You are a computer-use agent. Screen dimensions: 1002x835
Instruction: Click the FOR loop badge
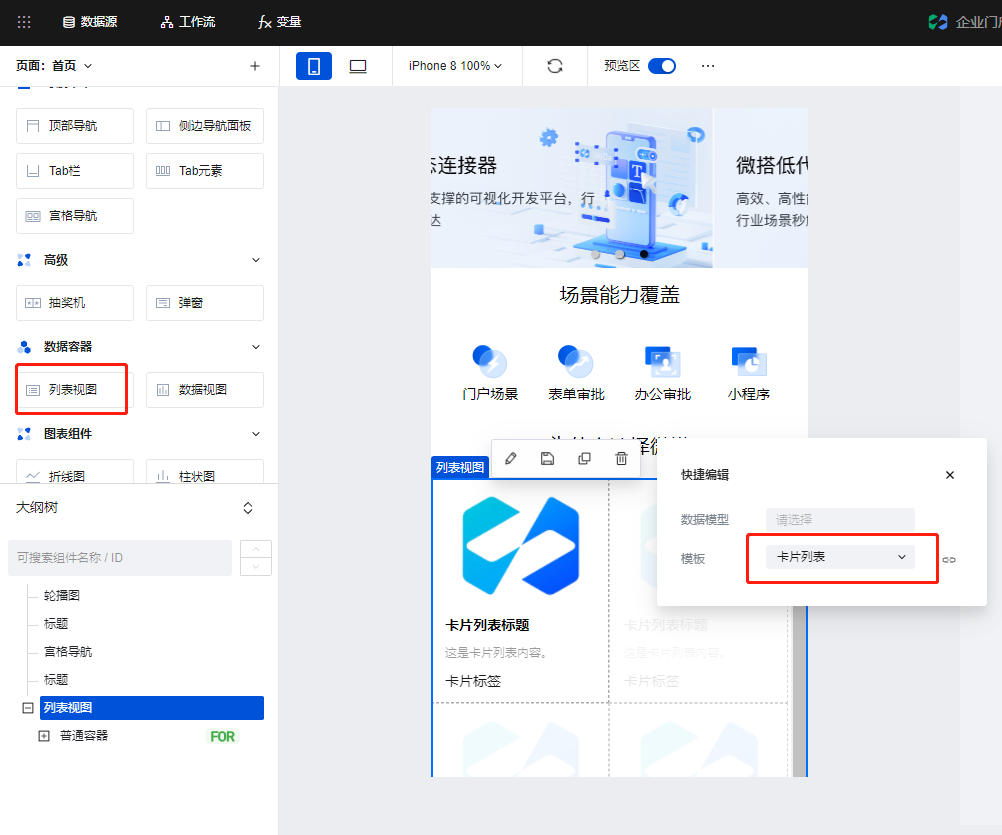click(222, 737)
